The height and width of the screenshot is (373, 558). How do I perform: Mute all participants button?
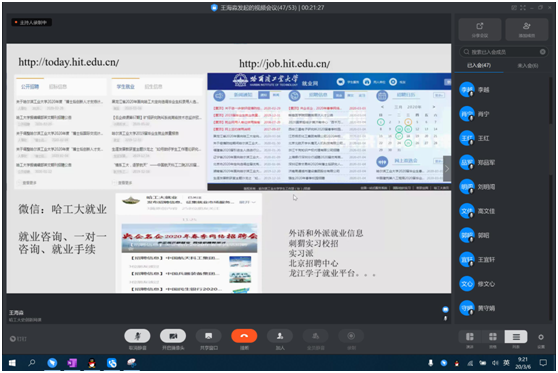point(315,336)
